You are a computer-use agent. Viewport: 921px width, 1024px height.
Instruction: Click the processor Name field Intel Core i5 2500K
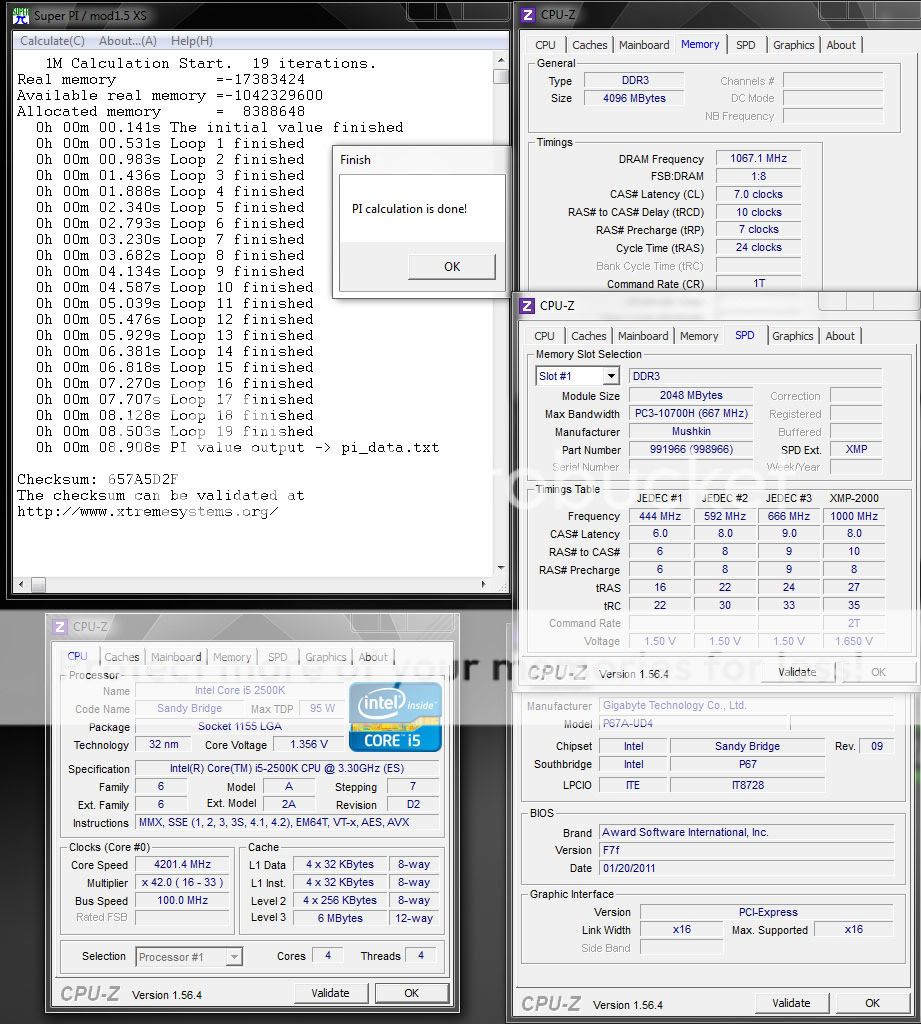tap(240, 690)
